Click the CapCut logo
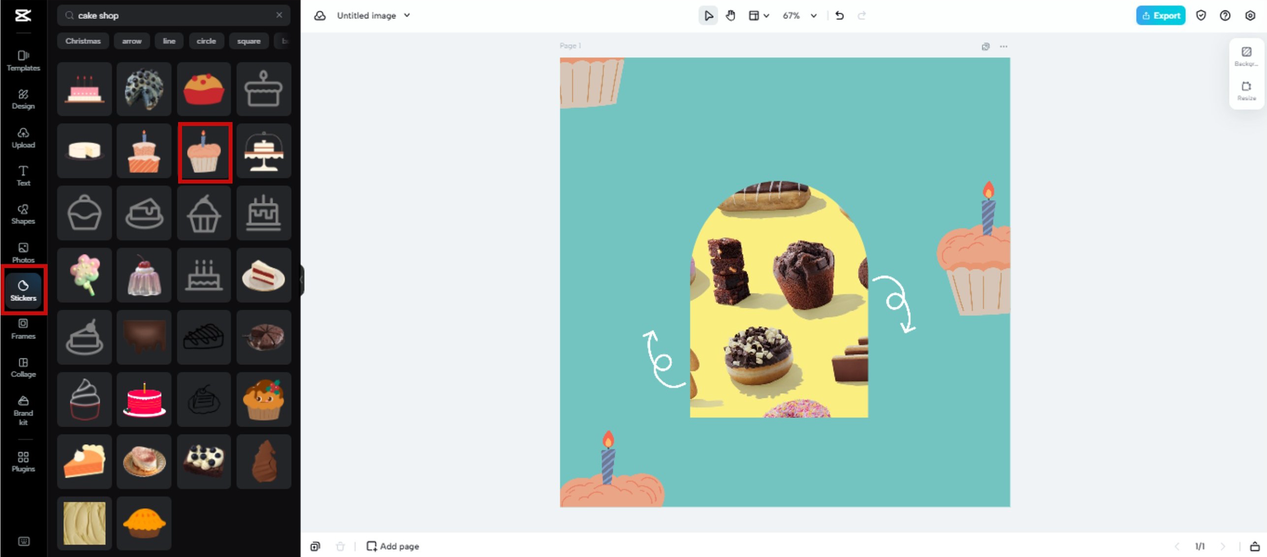Image resolution: width=1267 pixels, height=557 pixels. pyautogui.click(x=23, y=16)
